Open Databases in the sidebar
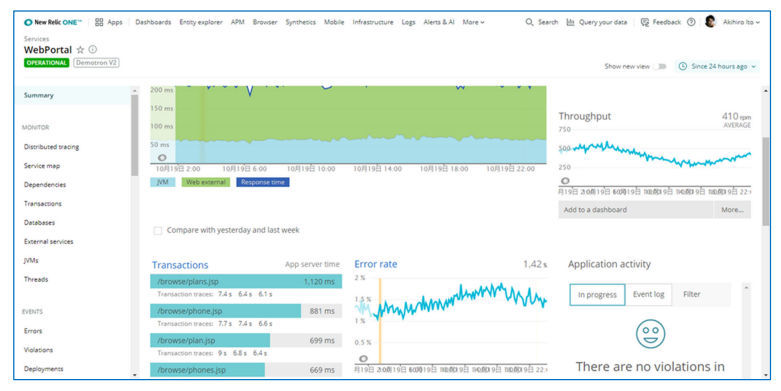Viewport: 781px width, 391px height. pyautogui.click(x=39, y=223)
